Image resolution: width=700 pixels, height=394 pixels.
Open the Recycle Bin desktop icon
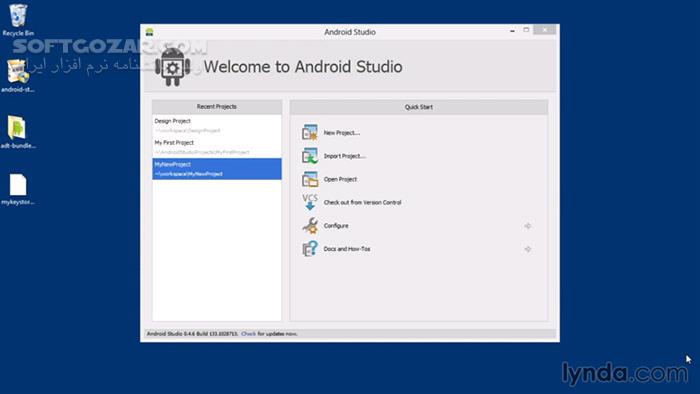click(x=18, y=20)
